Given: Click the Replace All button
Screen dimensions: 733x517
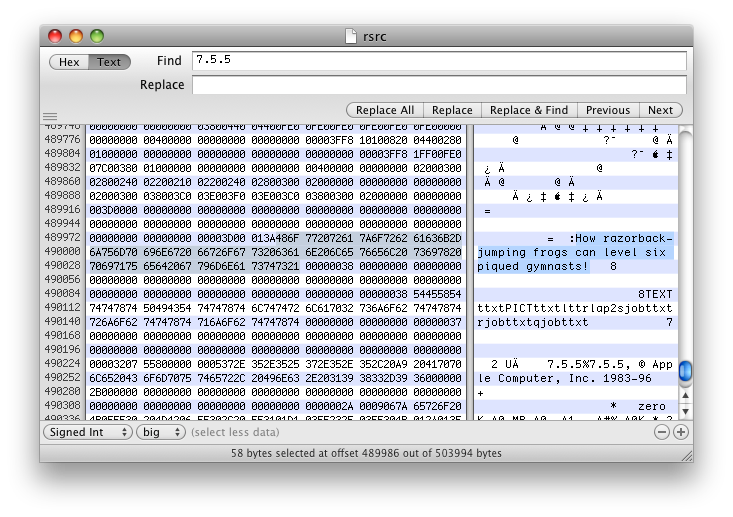Looking at the screenshot, I should (x=385, y=110).
